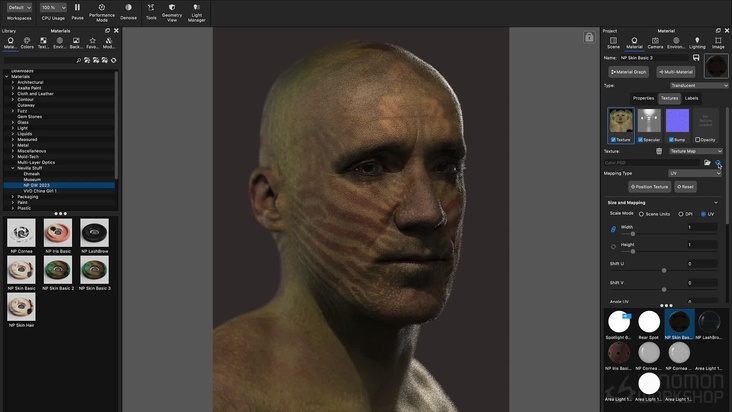732x412 pixels.
Task: Uncheck the Specular texture checkbox
Action: coord(639,139)
